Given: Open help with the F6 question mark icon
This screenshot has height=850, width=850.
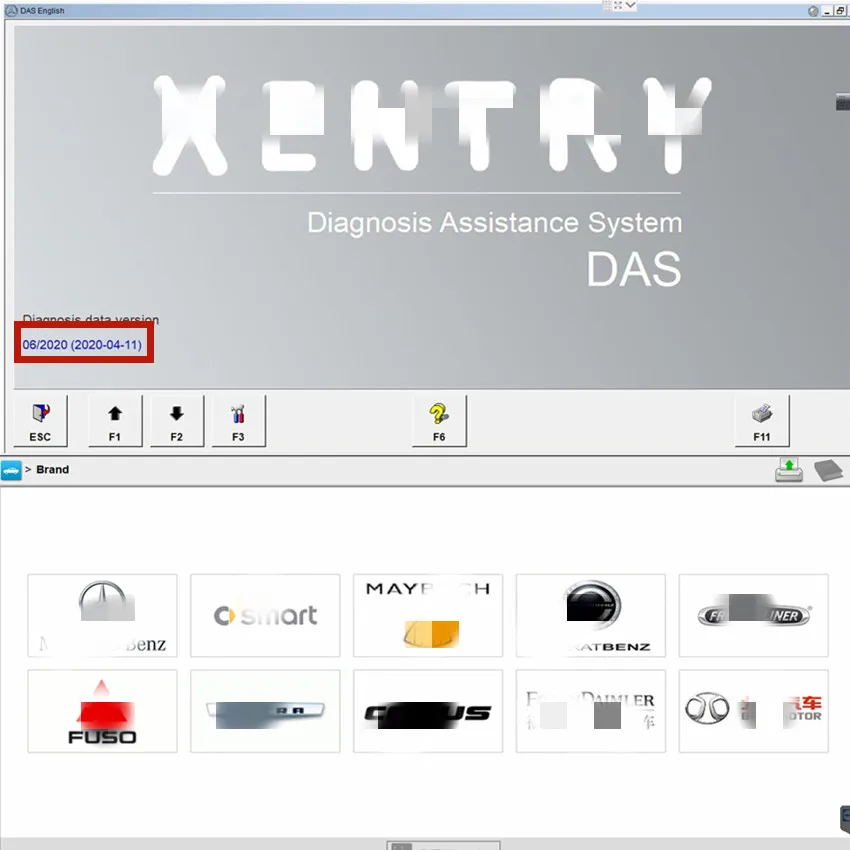Looking at the screenshot, I should 439,420.
